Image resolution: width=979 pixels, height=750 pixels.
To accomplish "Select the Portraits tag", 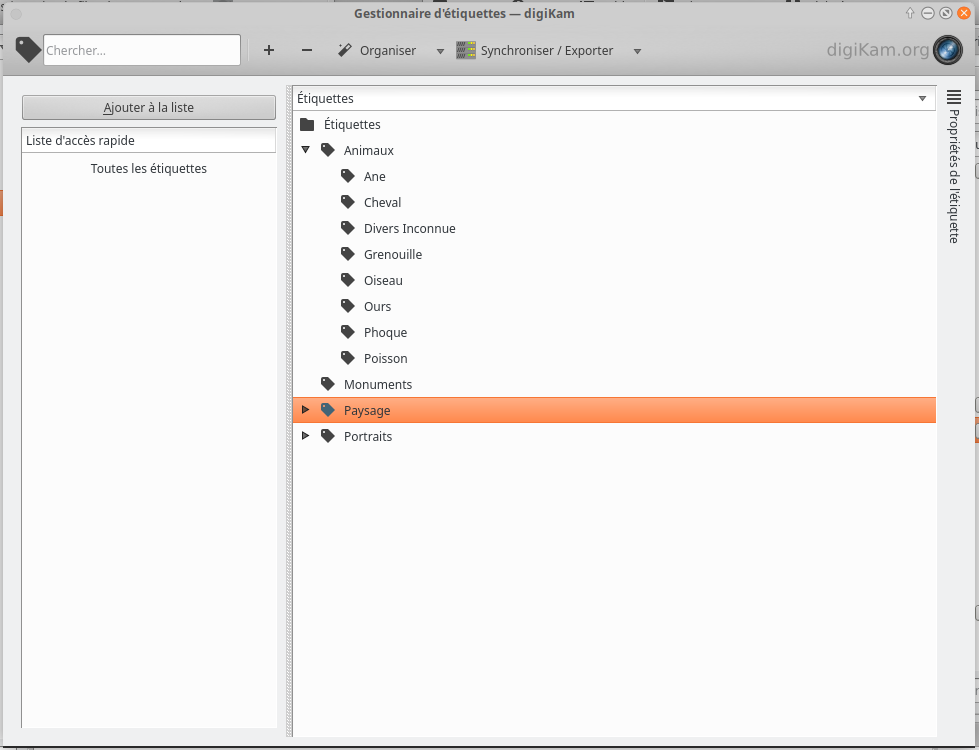I will pos(368,437).
